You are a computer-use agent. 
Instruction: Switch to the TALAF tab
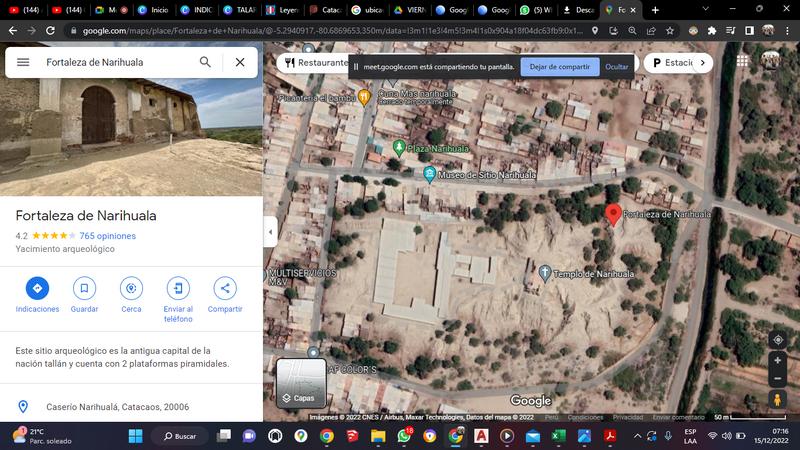240,10
